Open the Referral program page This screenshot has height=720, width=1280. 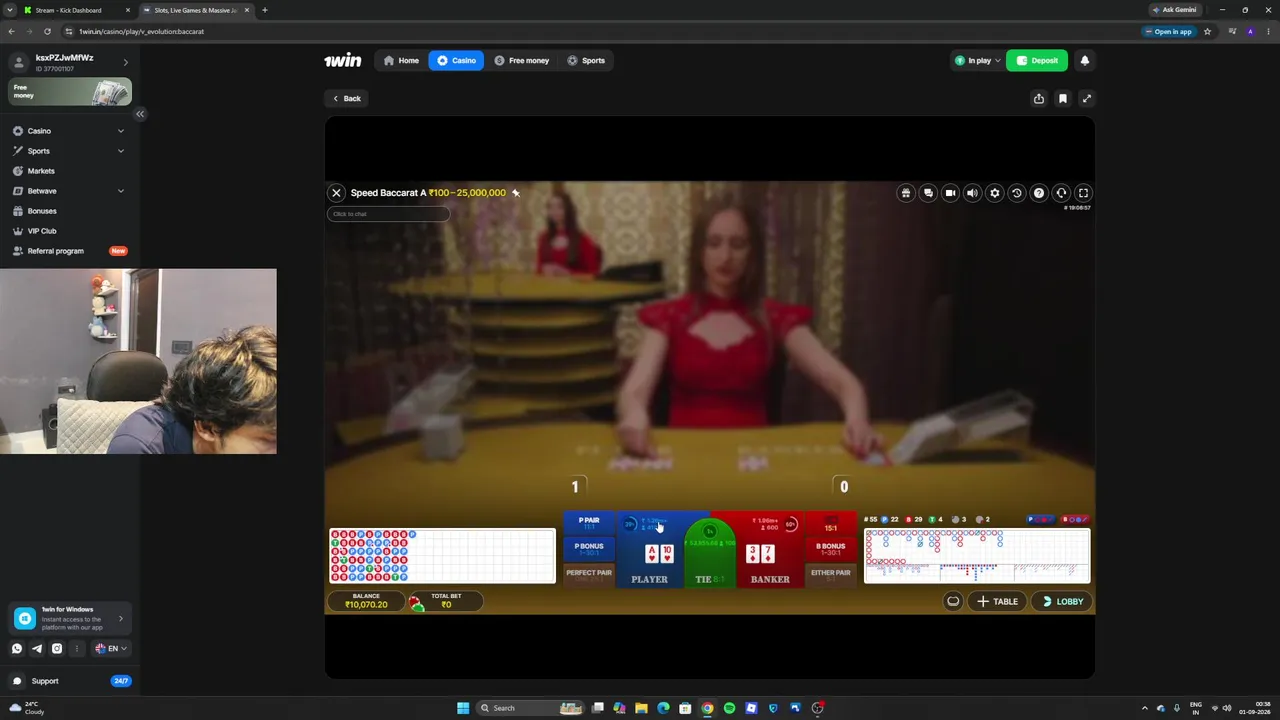(x=68, y=251)
